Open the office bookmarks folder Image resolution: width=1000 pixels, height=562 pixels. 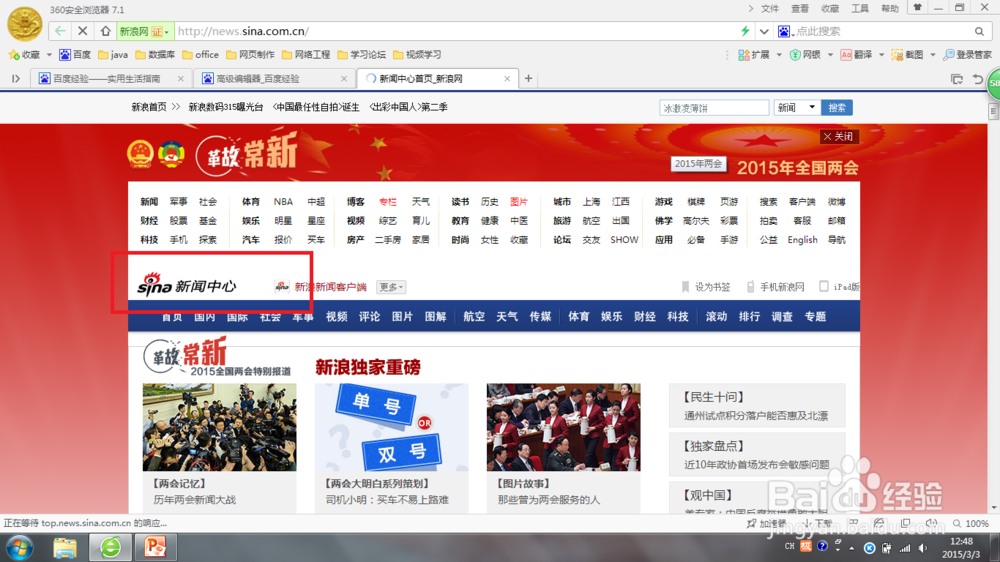point(200,55)
